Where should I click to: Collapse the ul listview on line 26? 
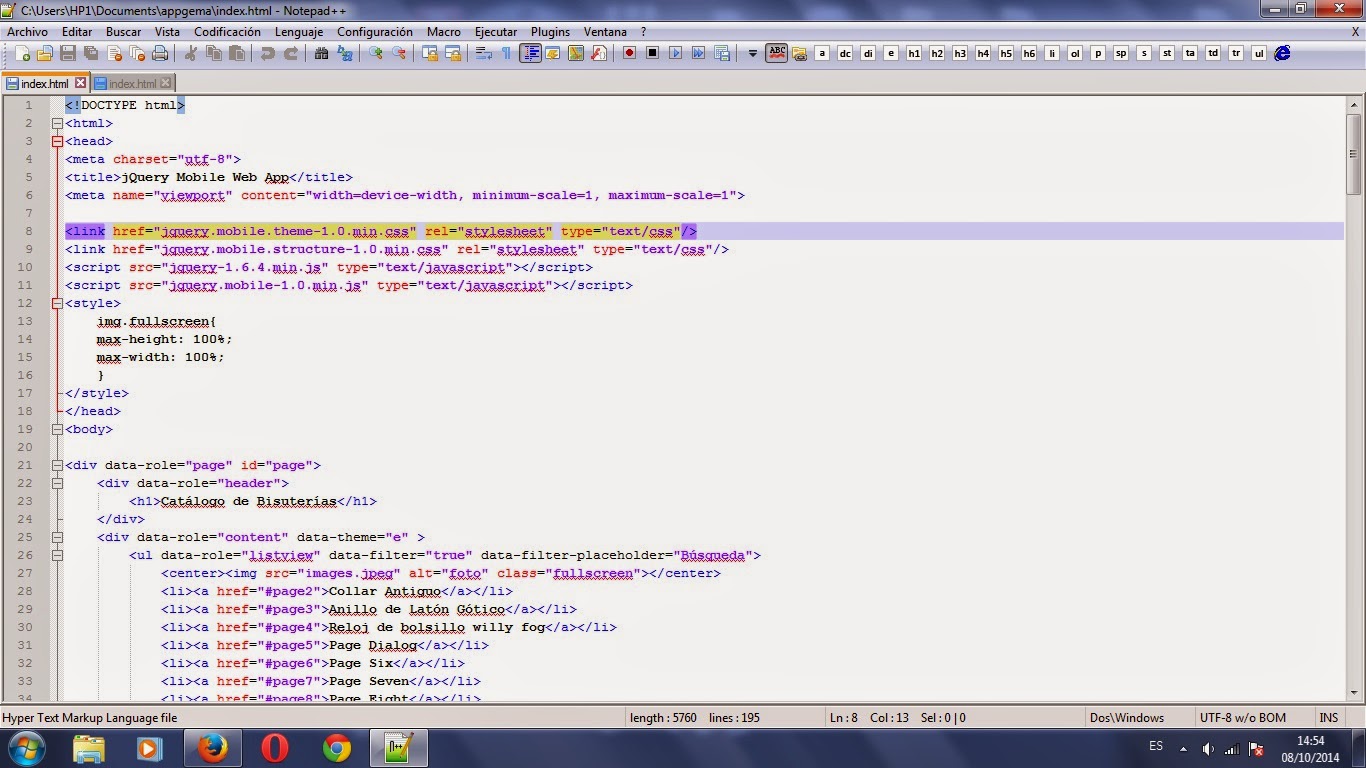click(57, 556)
